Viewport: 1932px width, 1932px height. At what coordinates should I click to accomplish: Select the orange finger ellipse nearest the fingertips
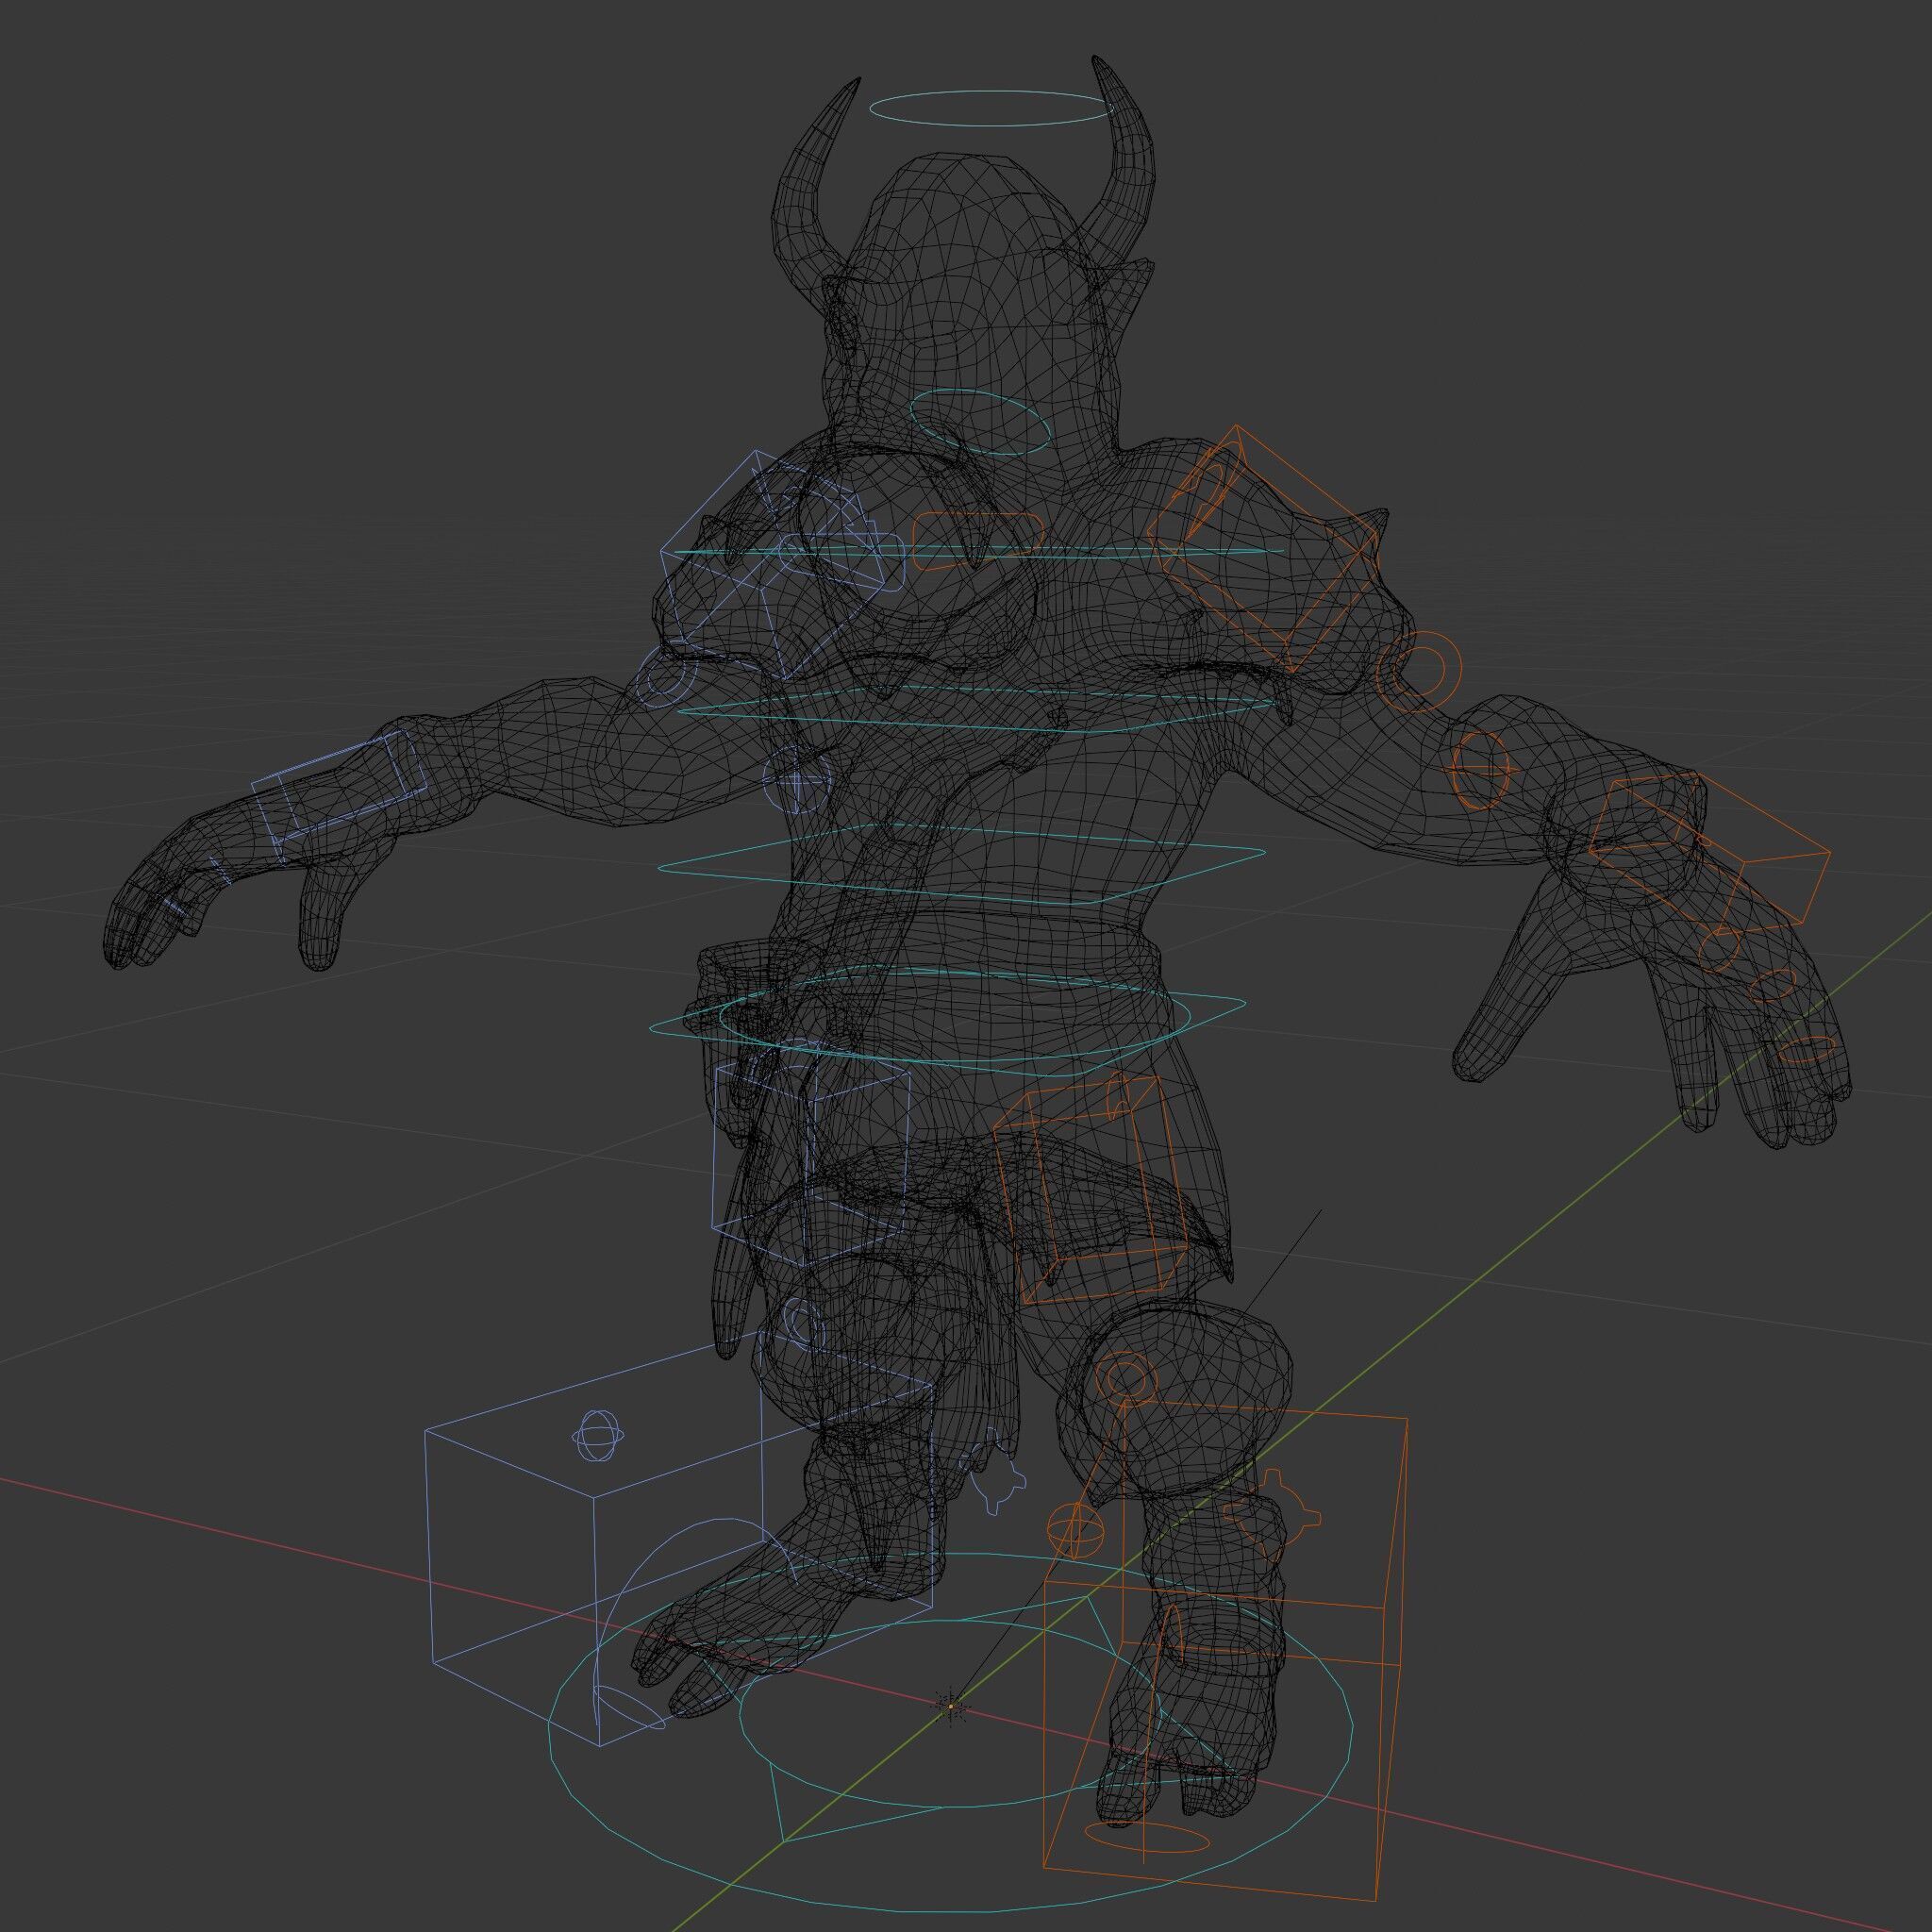1806,1048
